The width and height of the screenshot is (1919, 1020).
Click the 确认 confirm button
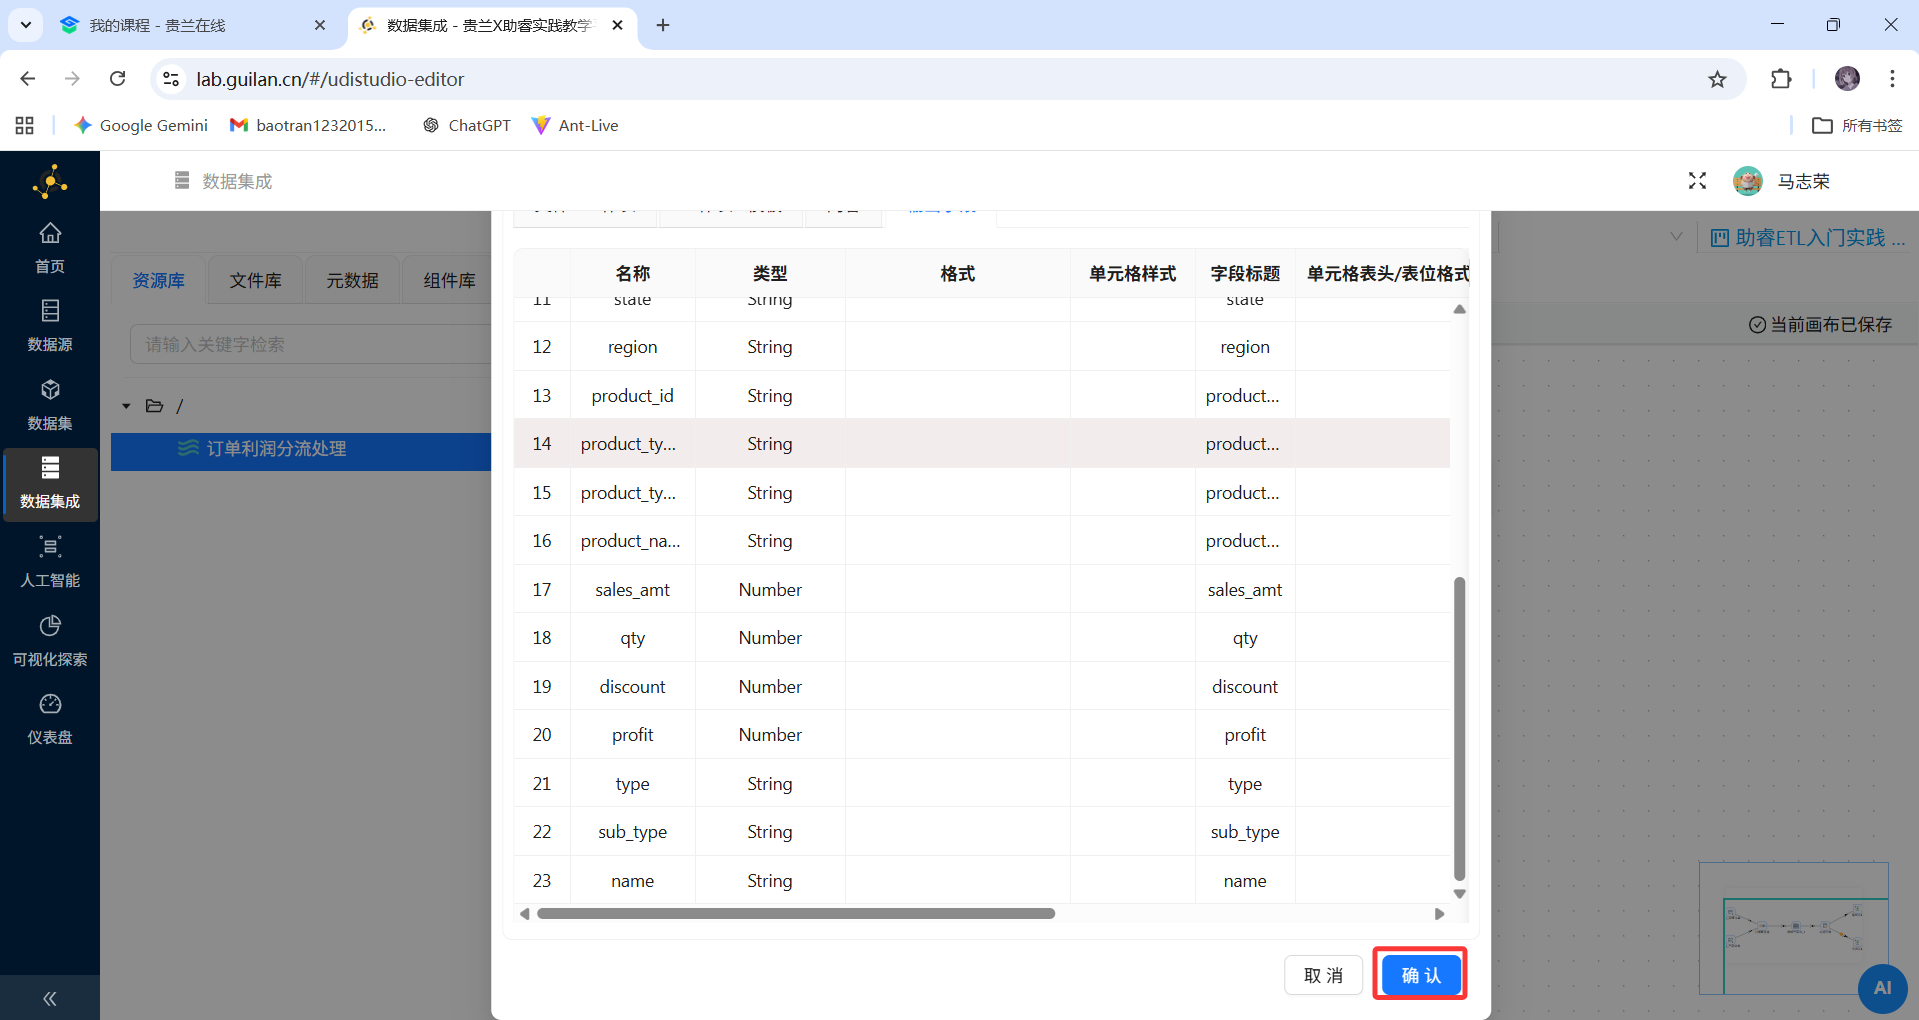tap(1419, 974)
